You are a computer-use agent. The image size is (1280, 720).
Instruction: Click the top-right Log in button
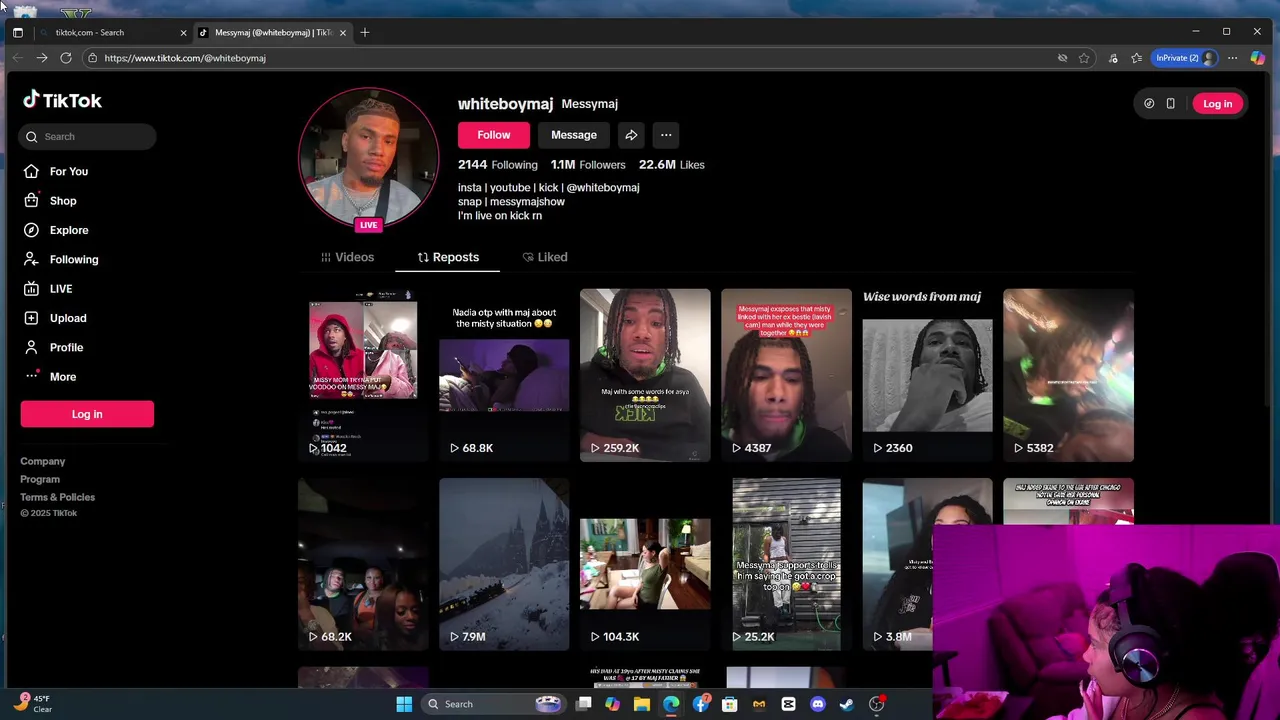[1217, 103]
